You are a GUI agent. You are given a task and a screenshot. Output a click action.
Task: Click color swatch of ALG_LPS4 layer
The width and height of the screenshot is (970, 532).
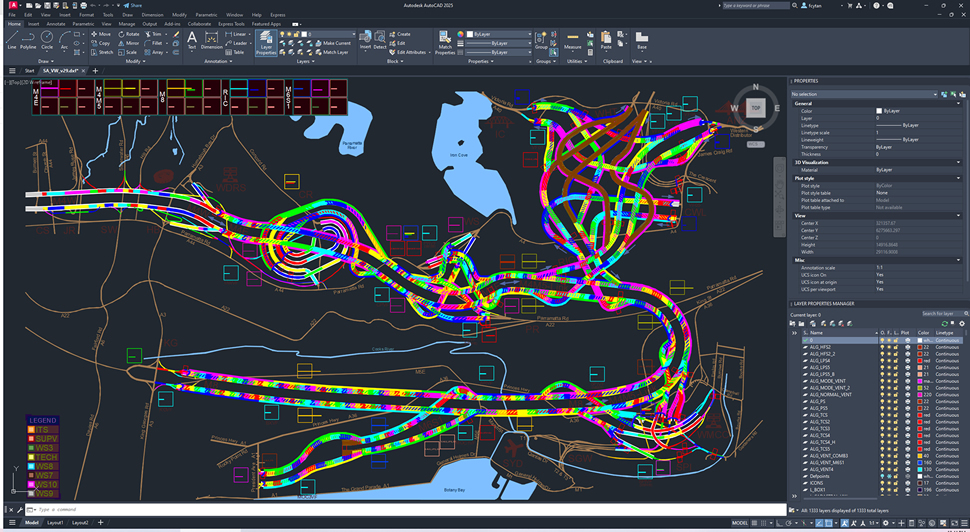click(920, 361)
